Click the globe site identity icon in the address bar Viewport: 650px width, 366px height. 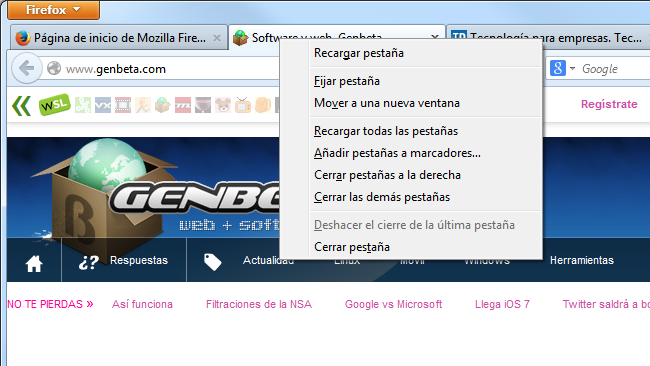tap(54, 68)
